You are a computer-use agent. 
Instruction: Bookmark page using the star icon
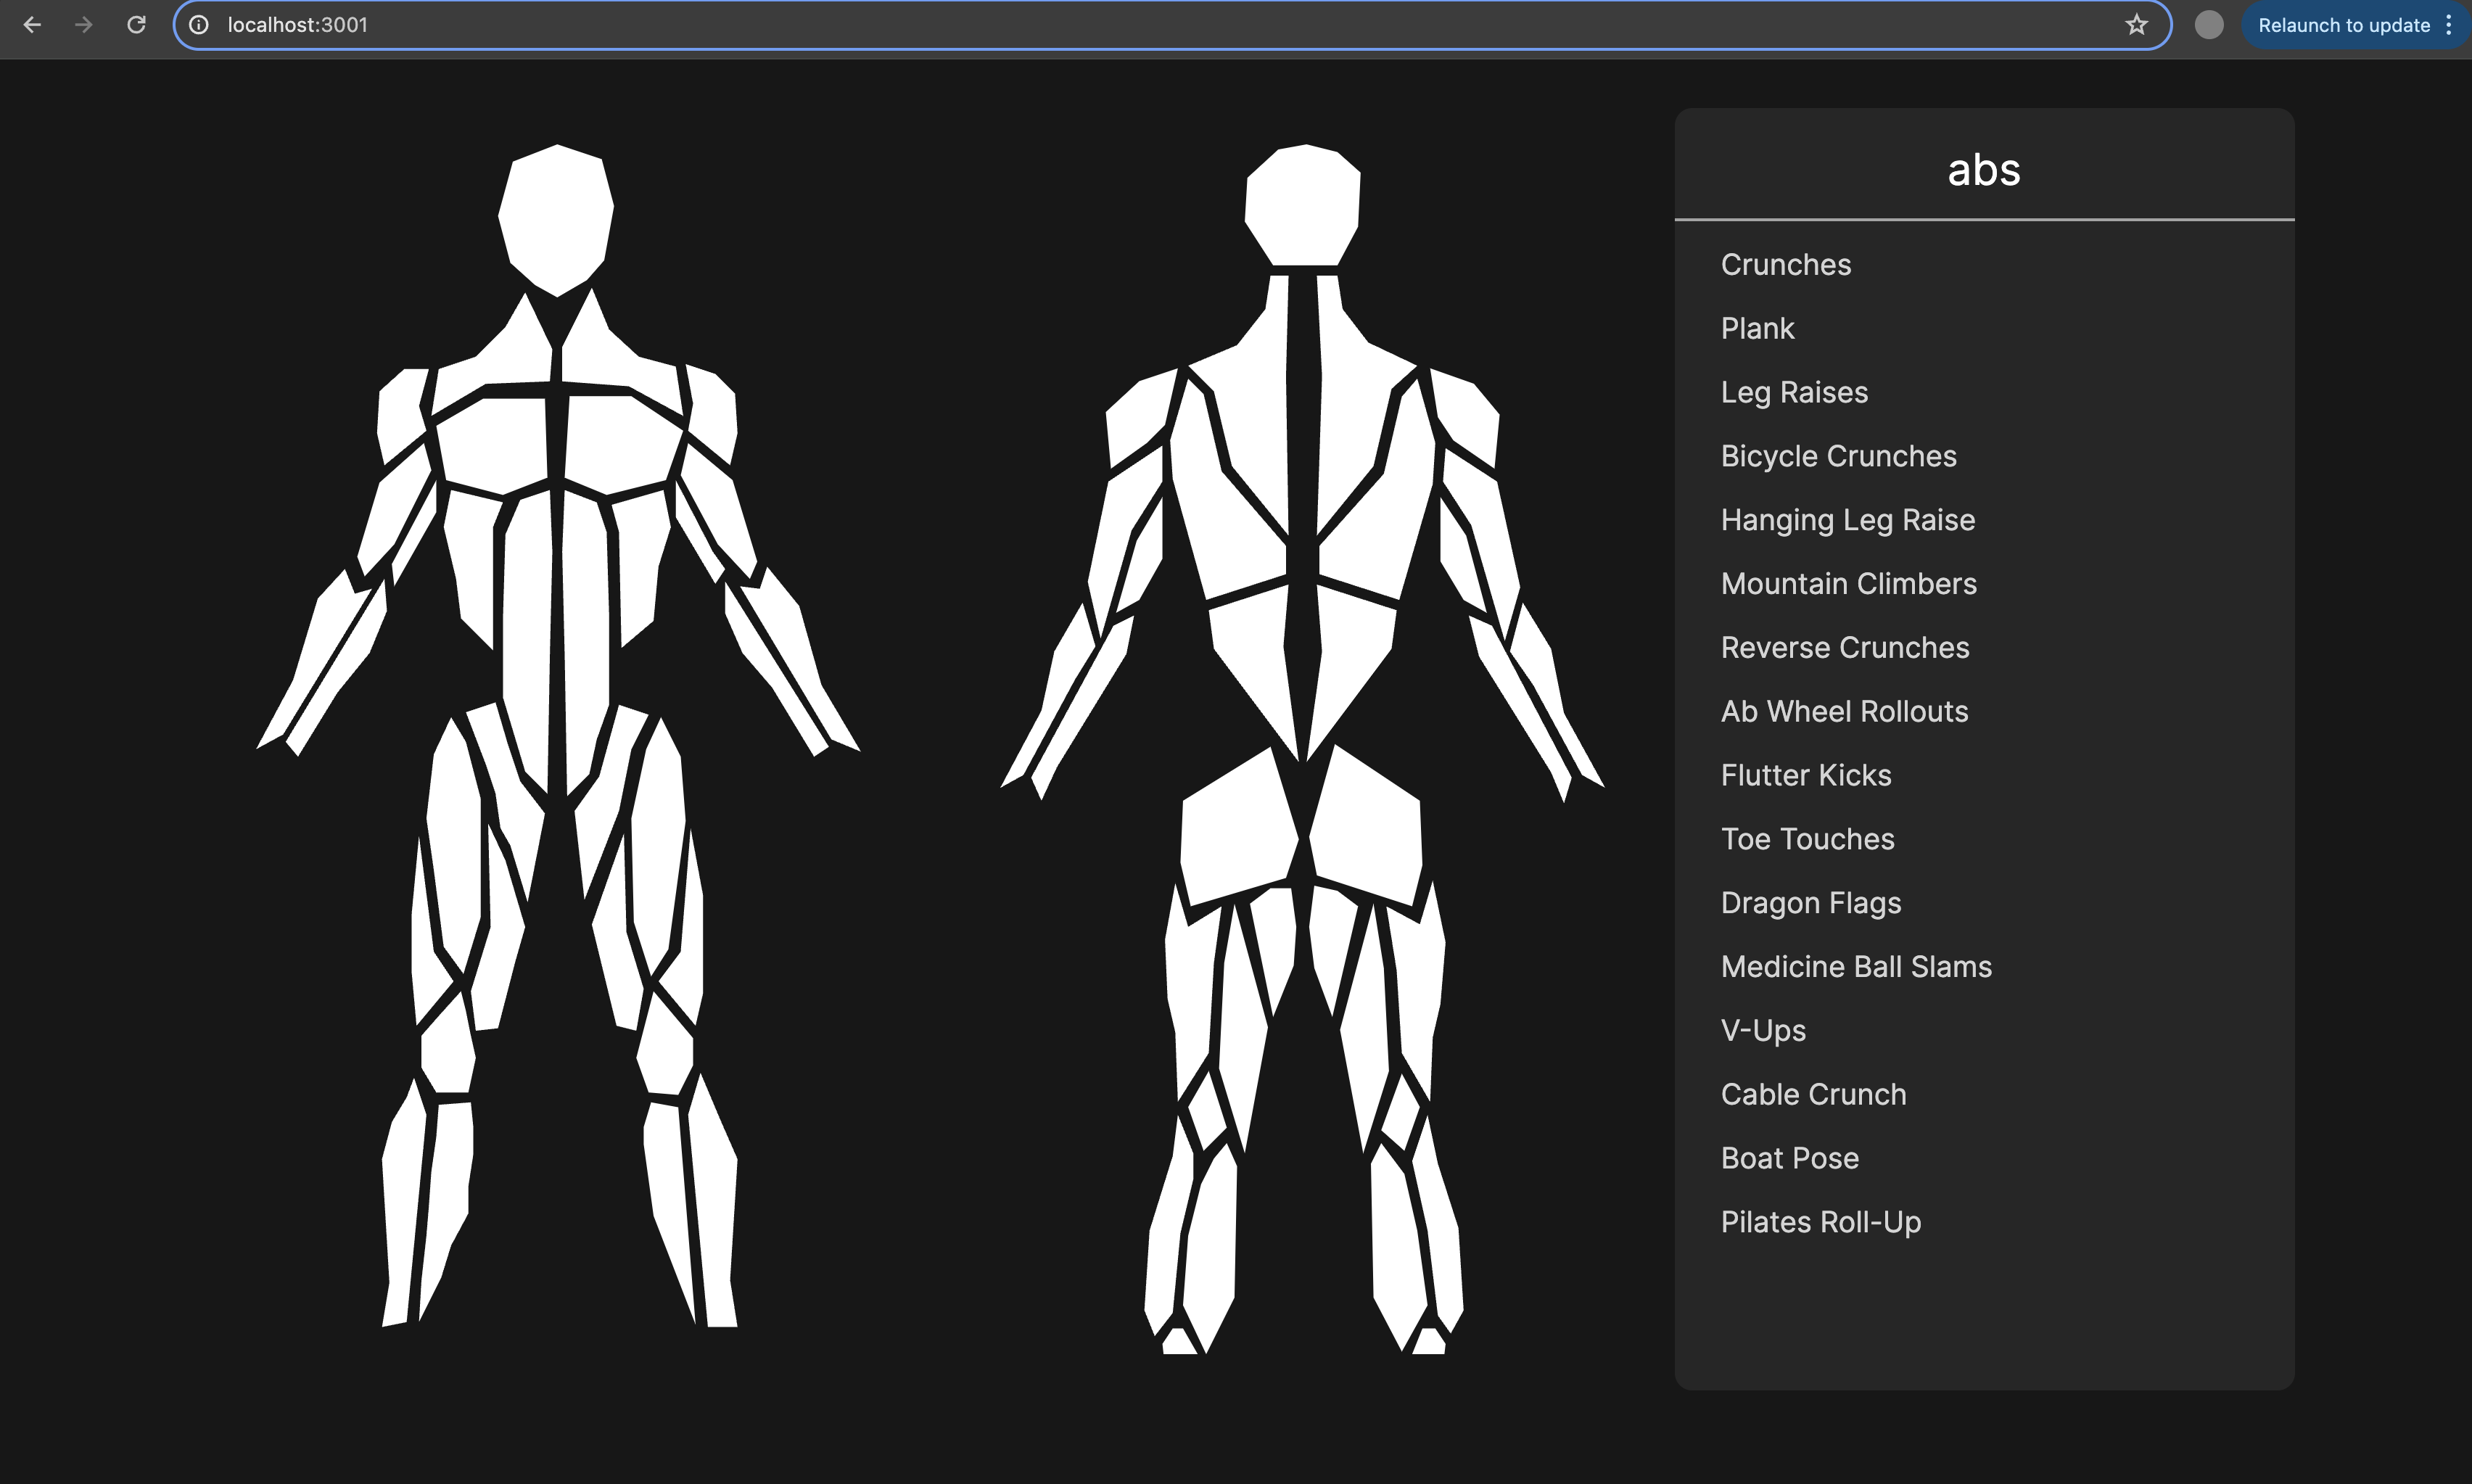click(x=2136, y=25)
